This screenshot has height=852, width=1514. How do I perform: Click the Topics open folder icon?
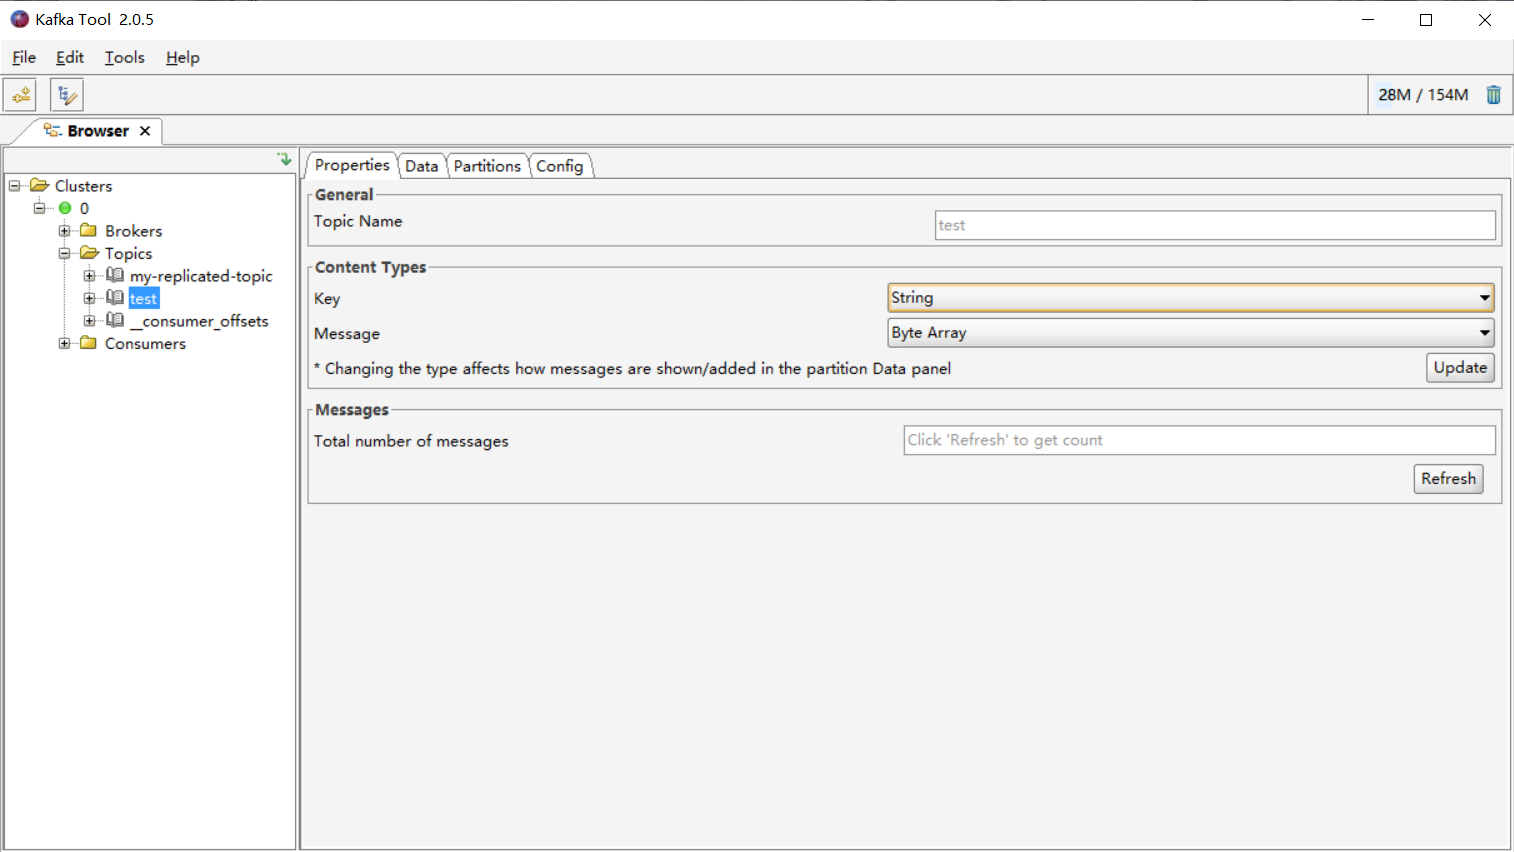tap(89, 253)
